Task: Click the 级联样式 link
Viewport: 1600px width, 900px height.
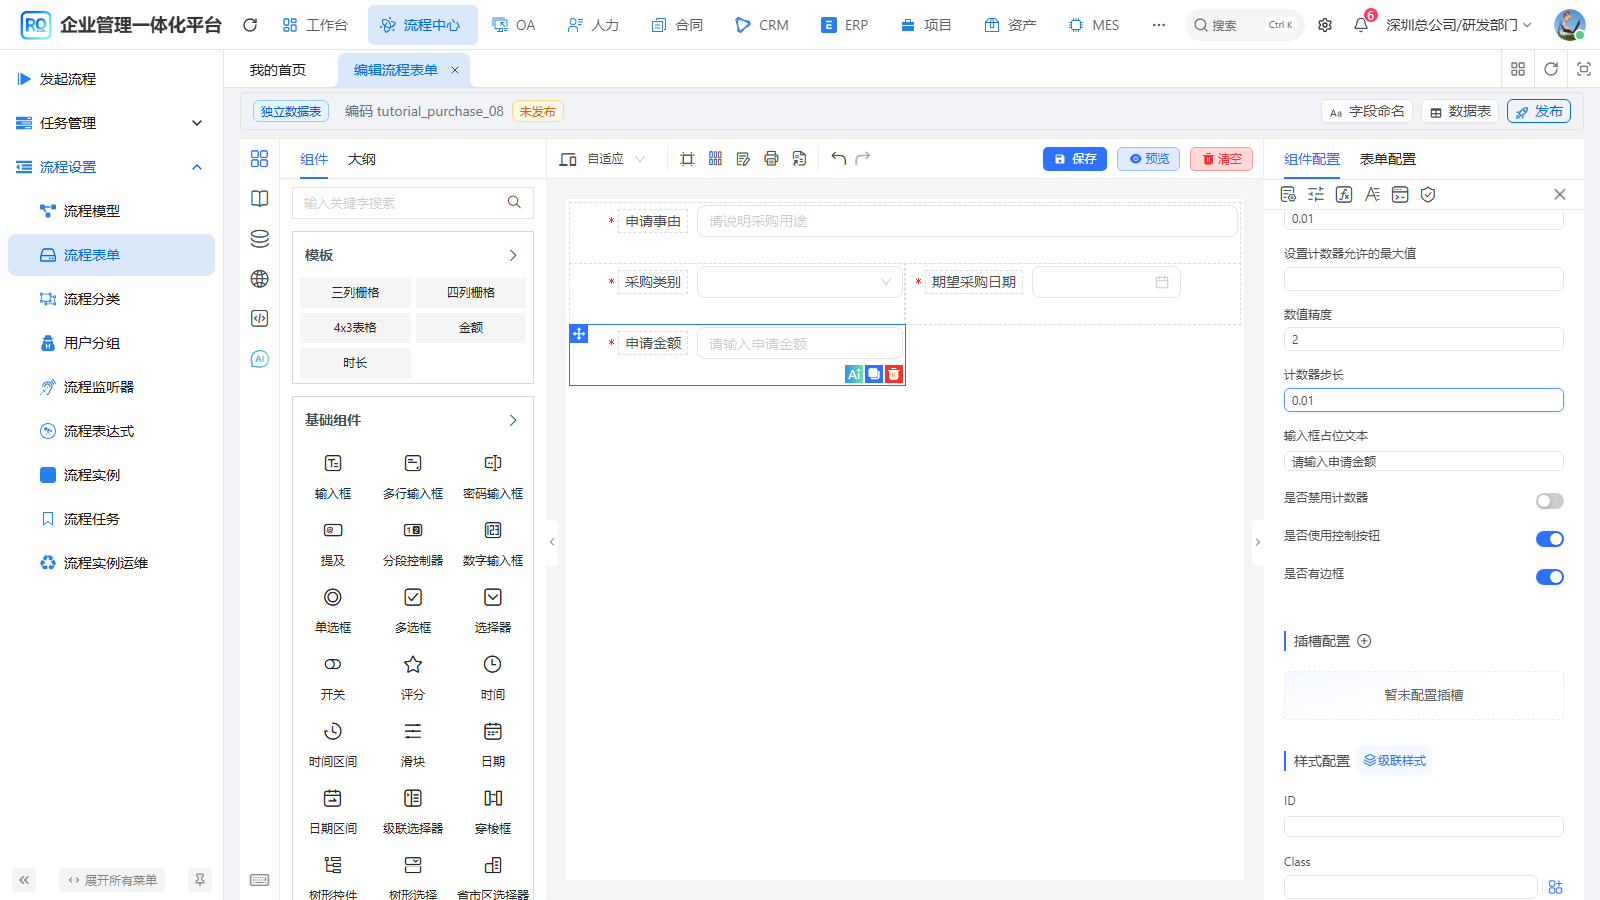Action: click(x=1395, y=761)
